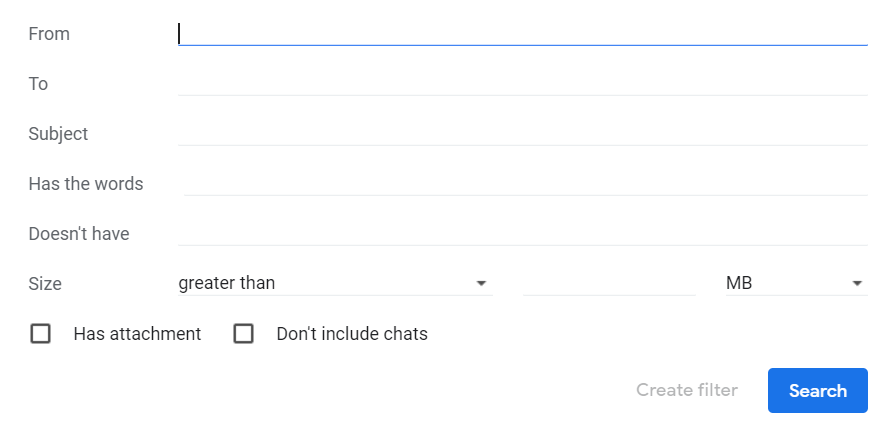Click the "Create filter" button
This screenshot has height=431, width=883.
[687, 390]
